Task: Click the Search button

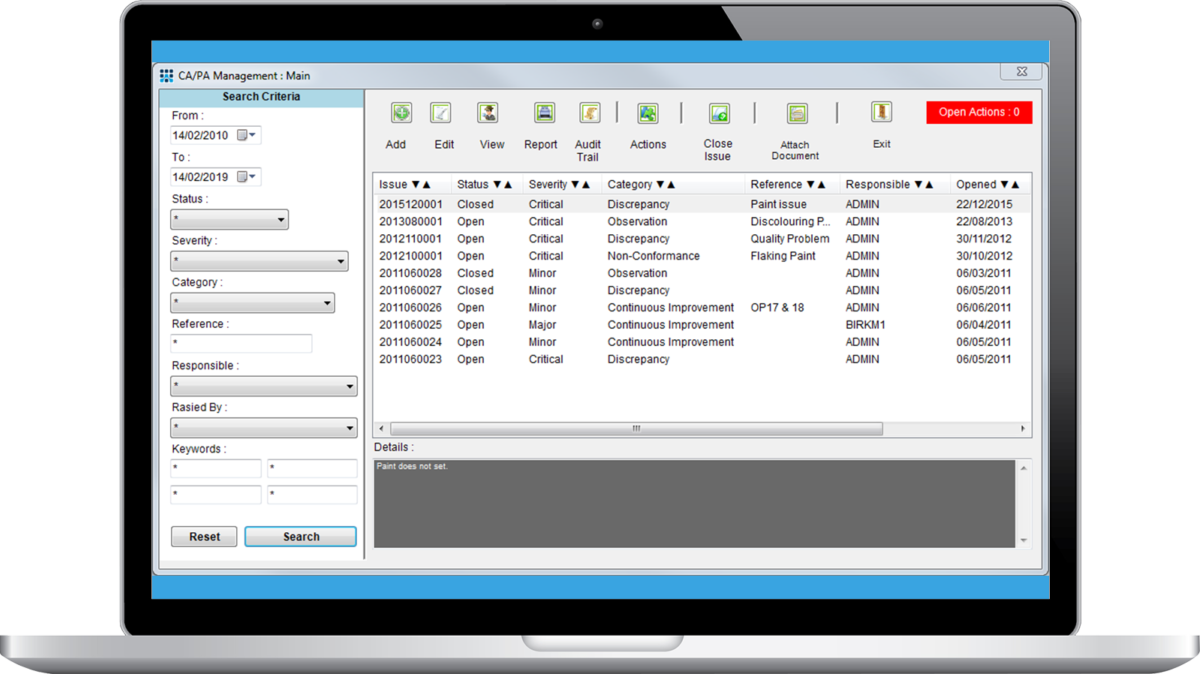Action: point(301,537)
